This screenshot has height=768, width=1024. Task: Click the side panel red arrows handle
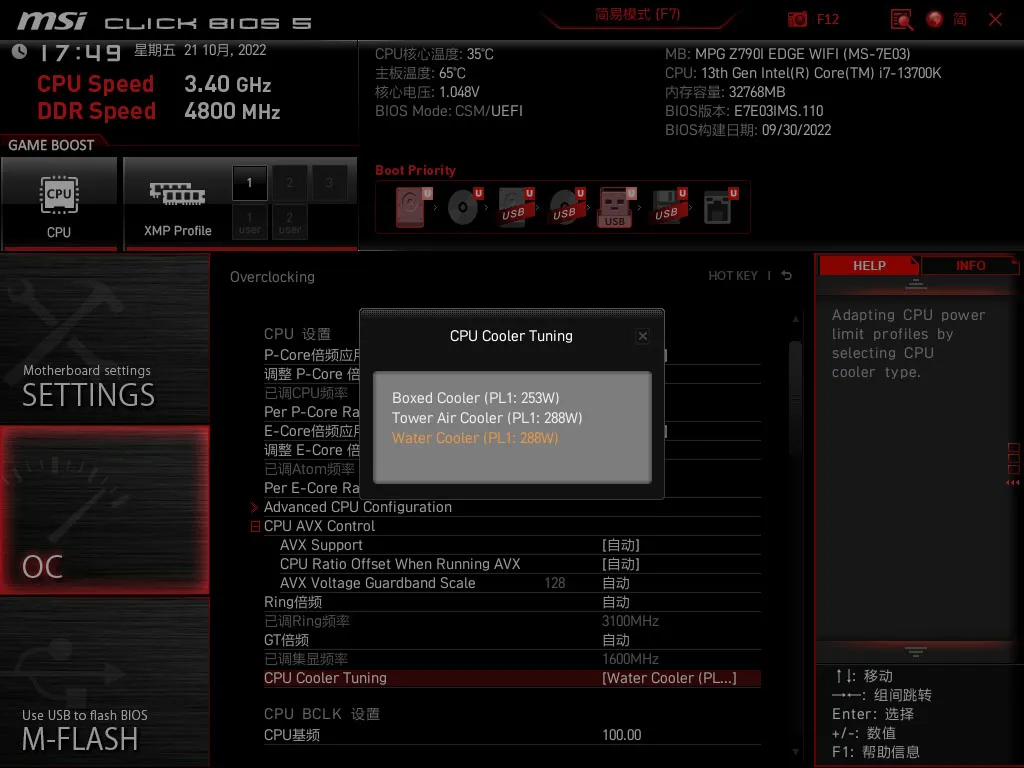coord(1013,483)
